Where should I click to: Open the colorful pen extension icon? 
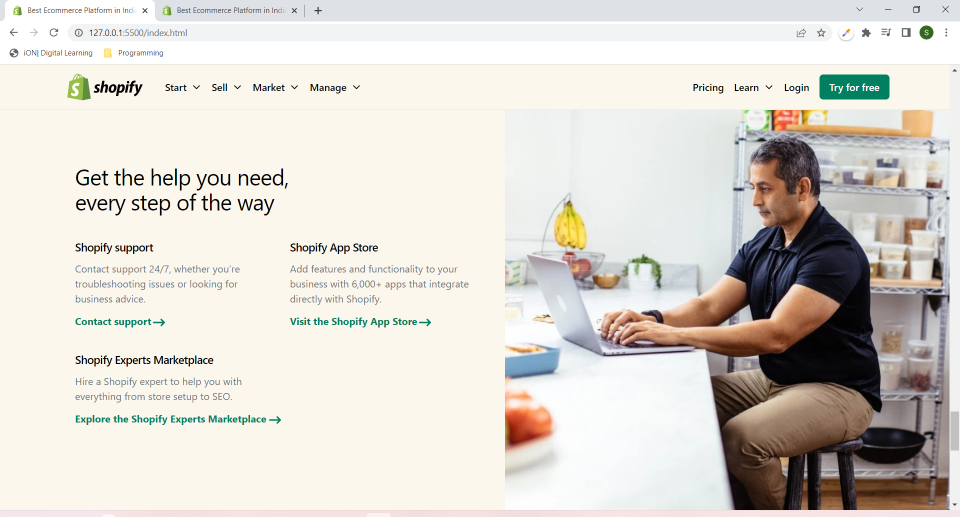pos(846,33)
